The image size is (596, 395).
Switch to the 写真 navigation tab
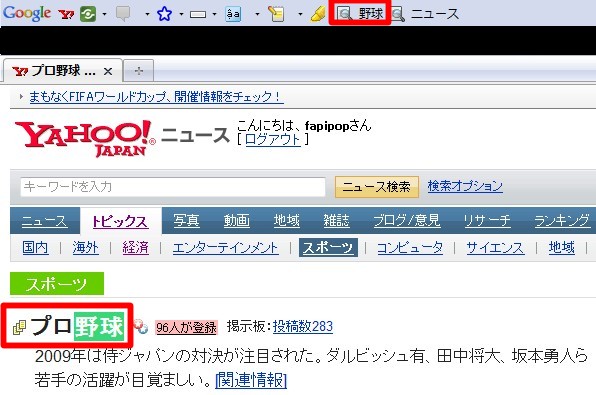pos(186,221)
